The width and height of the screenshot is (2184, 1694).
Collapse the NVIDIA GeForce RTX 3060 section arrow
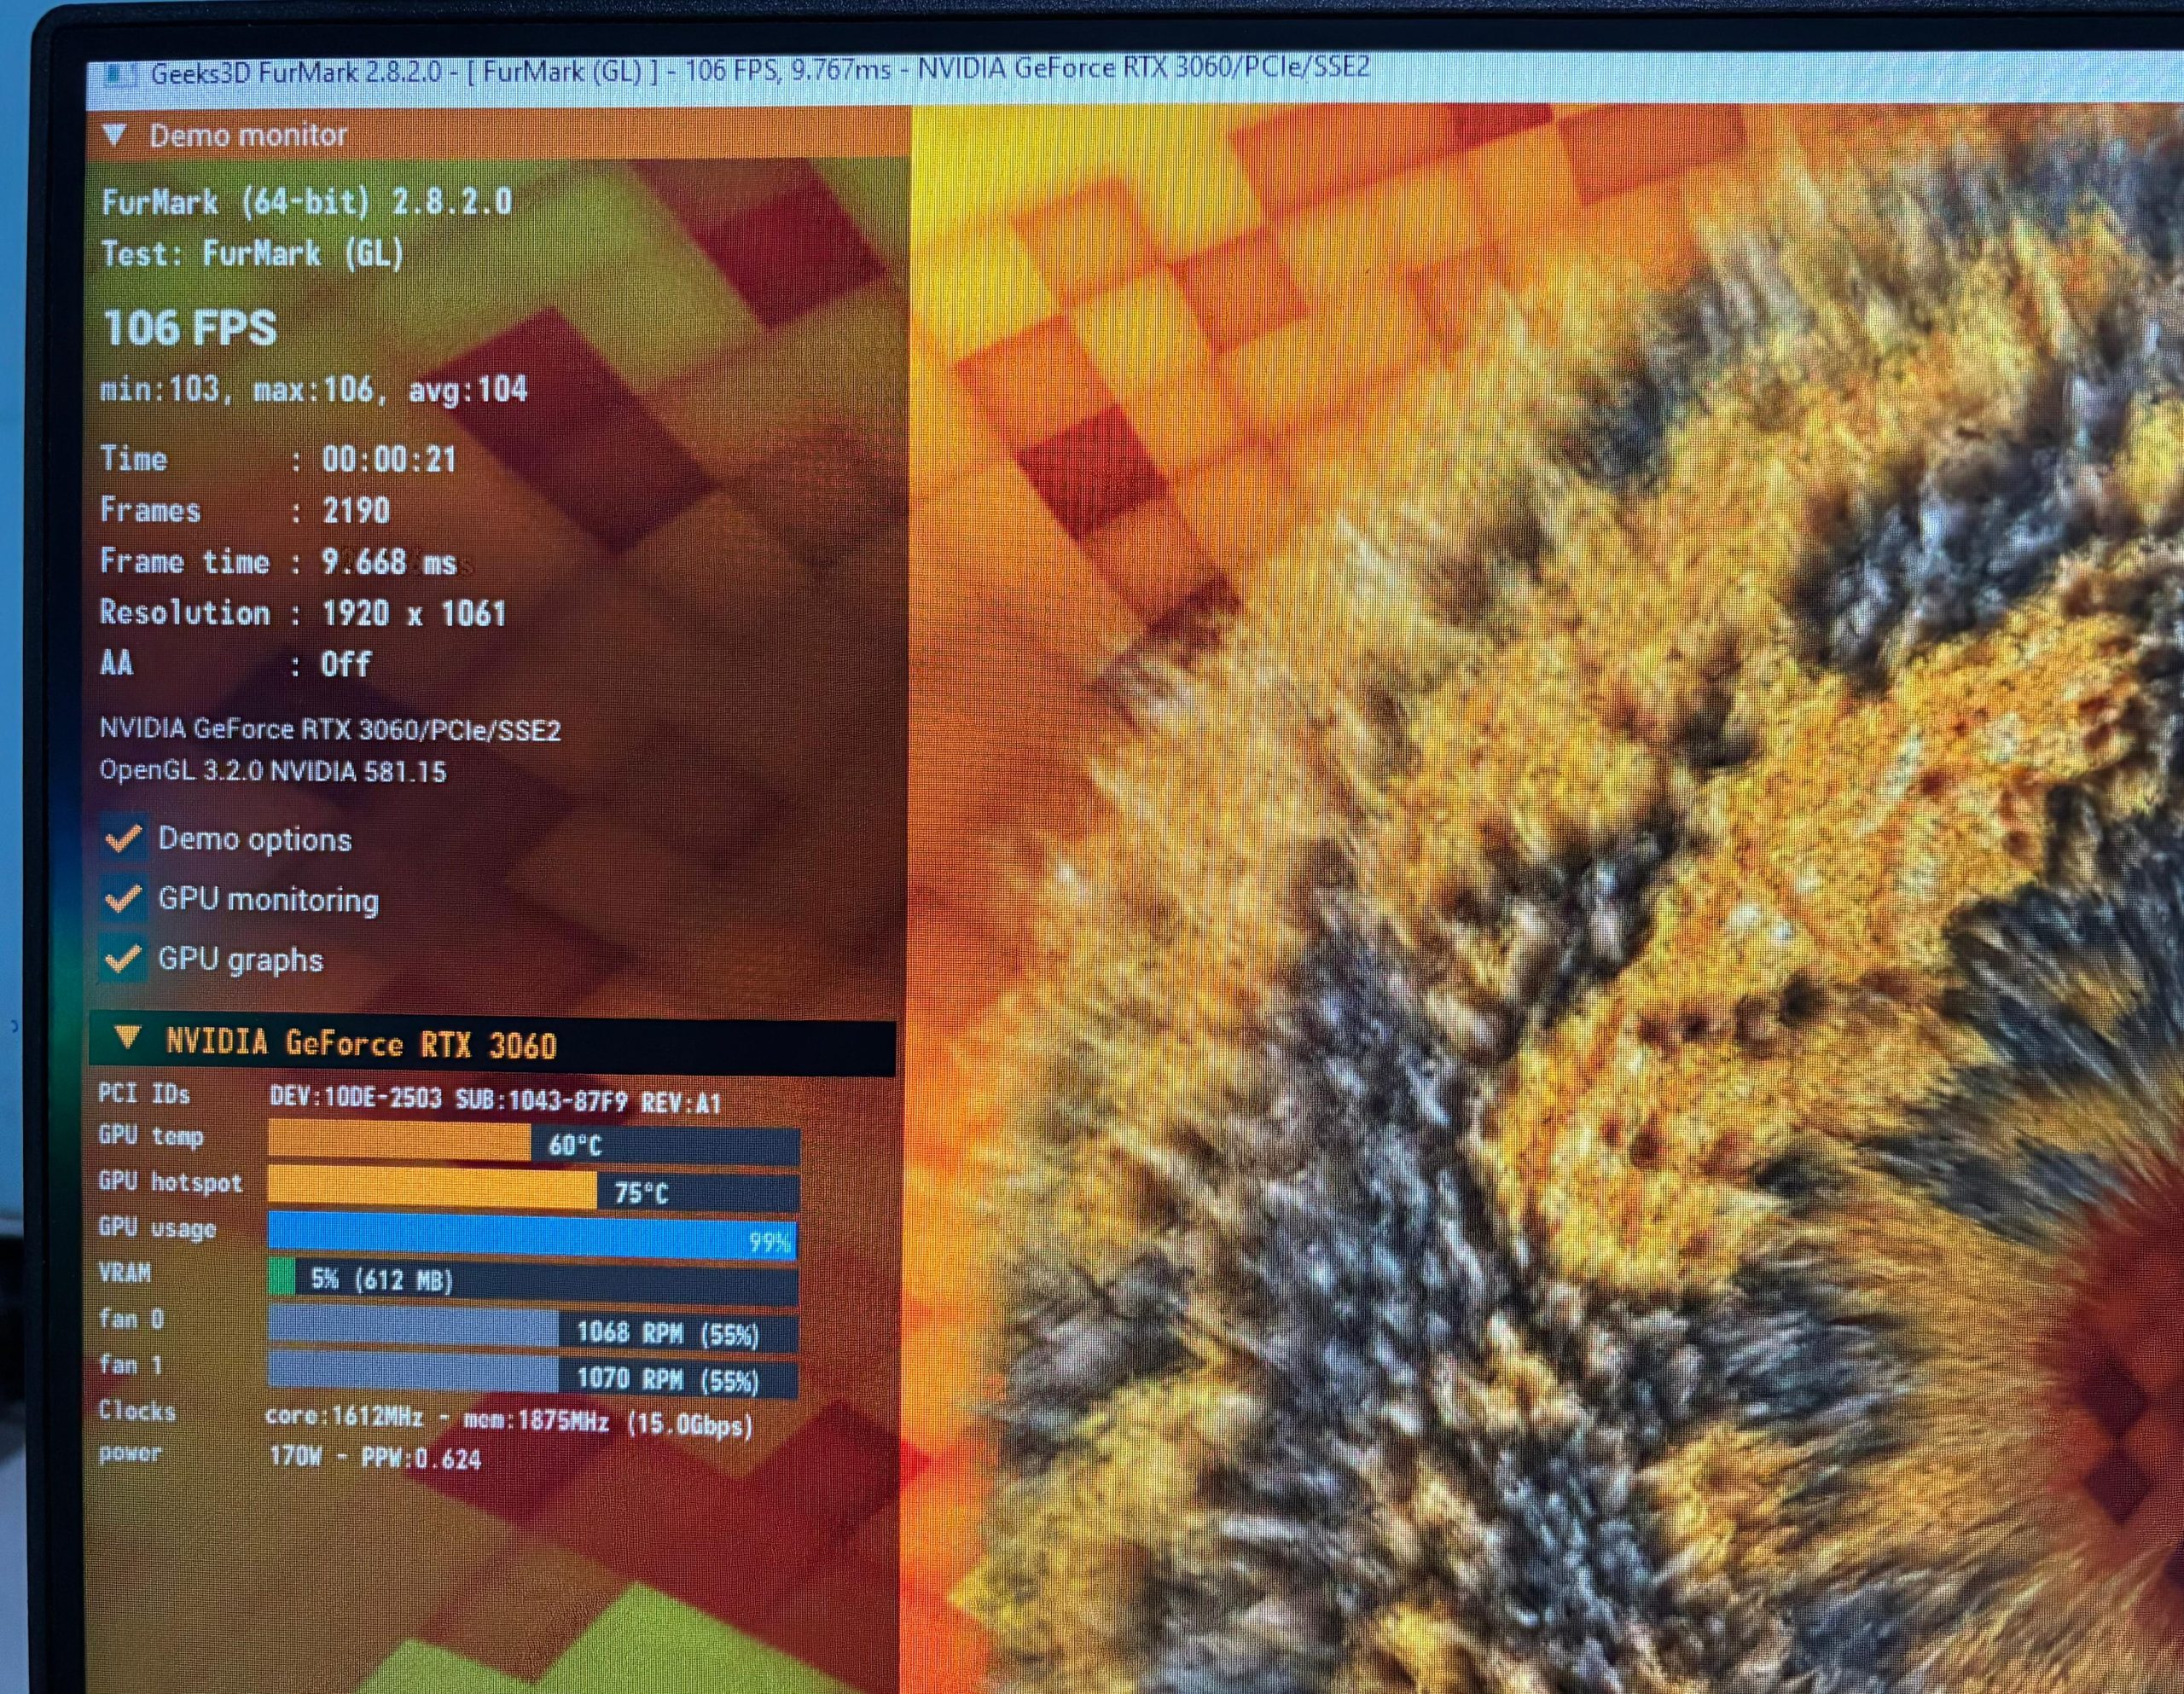127,1038
